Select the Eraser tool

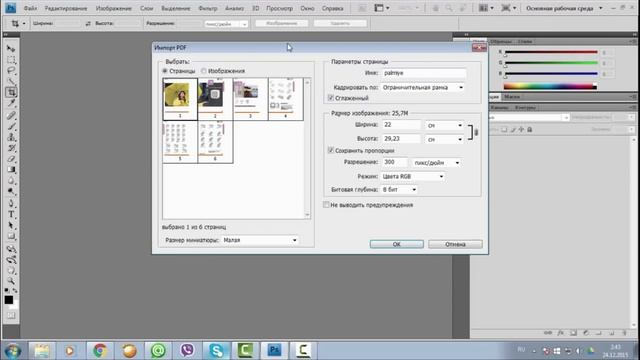tap(11, 159)
